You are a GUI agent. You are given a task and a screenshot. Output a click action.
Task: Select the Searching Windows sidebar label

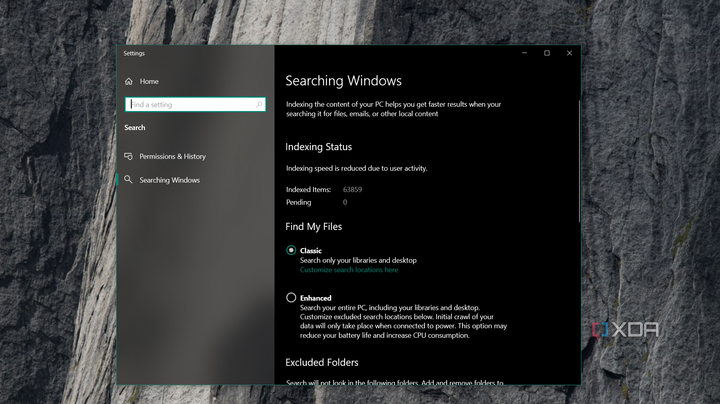coord(169,180)
